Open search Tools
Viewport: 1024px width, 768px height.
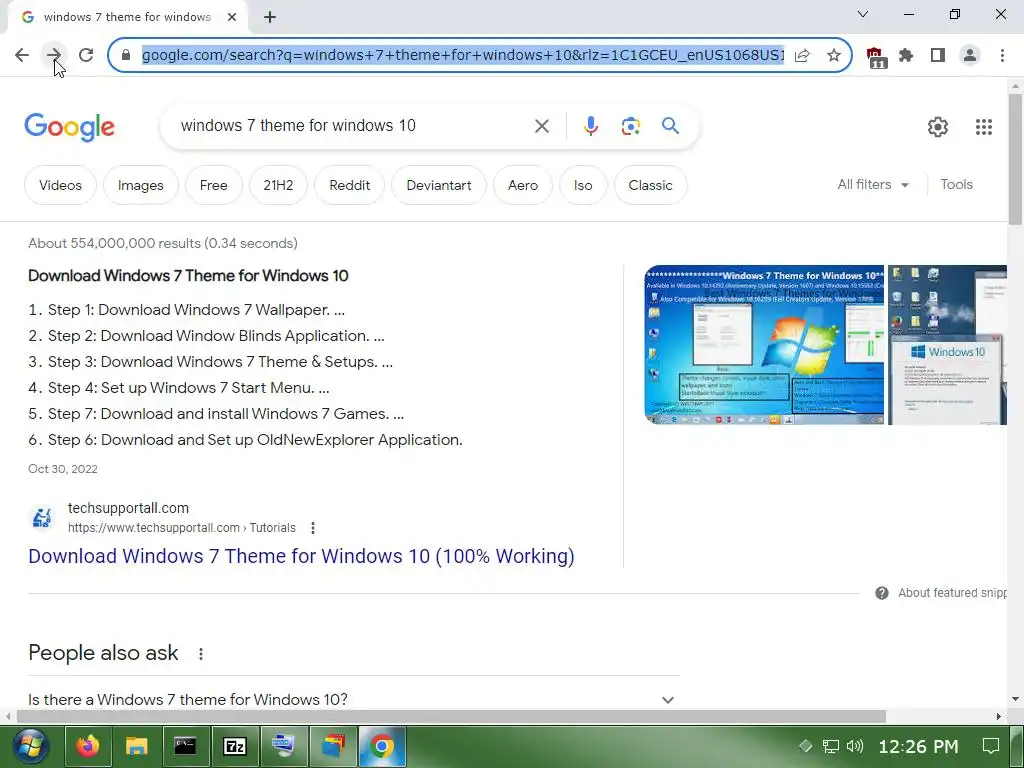956,185
